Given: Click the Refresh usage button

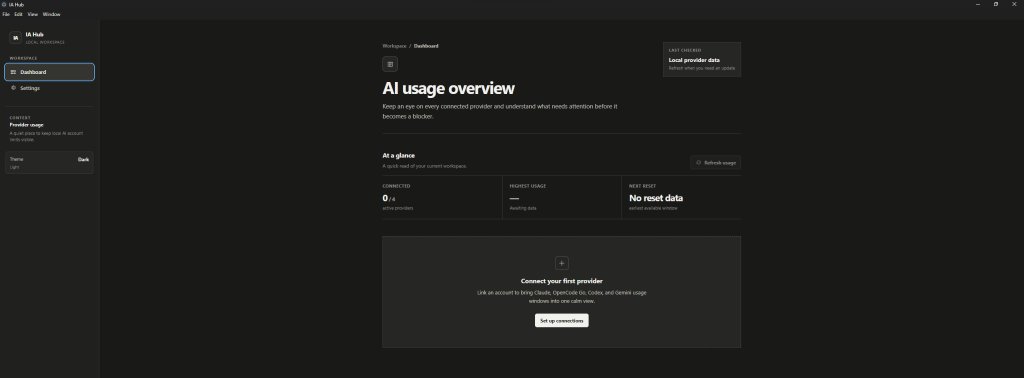Looking at the screenshot, I should click(715, 163).
